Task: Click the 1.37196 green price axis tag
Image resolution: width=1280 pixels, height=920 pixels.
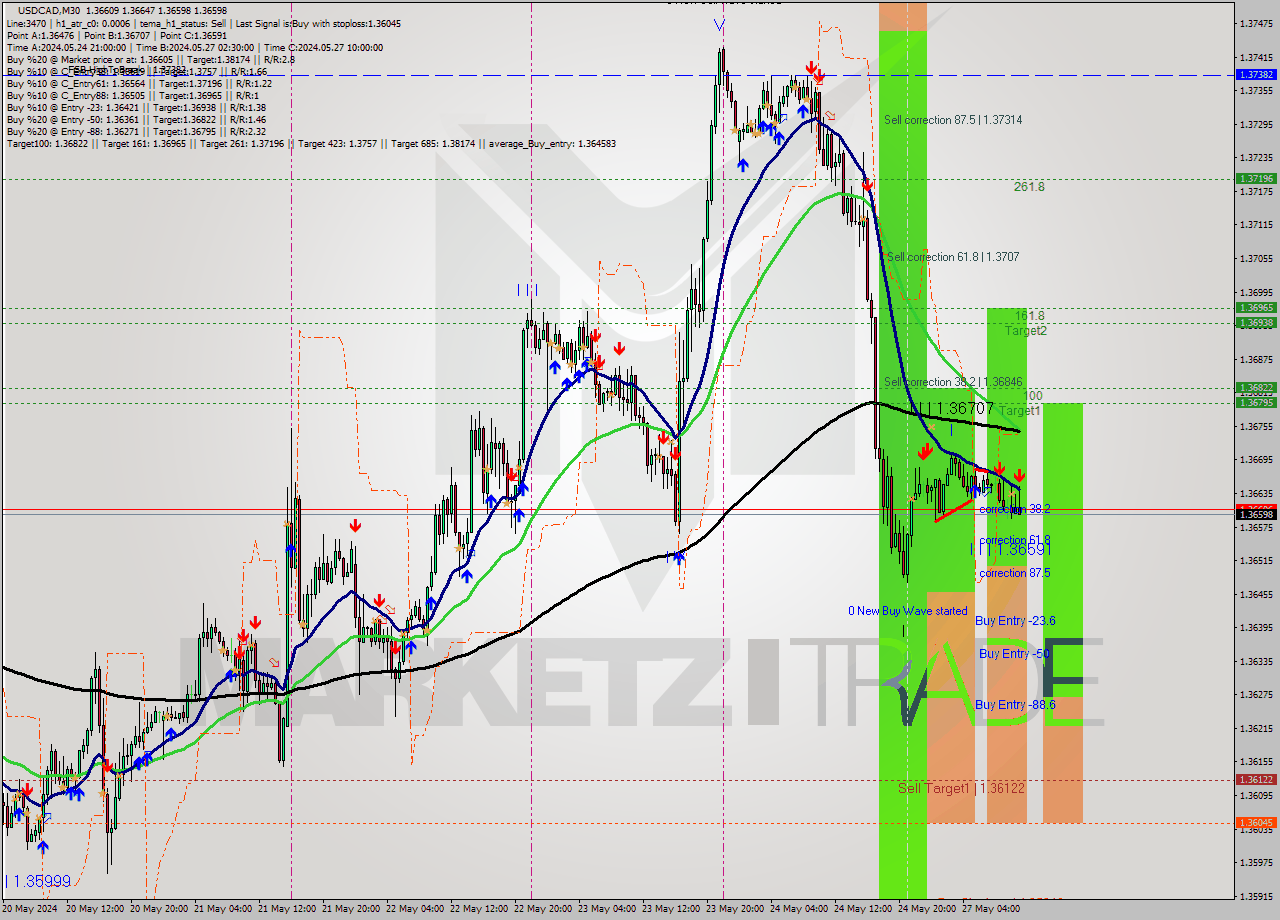Action: pos(1256,179)
